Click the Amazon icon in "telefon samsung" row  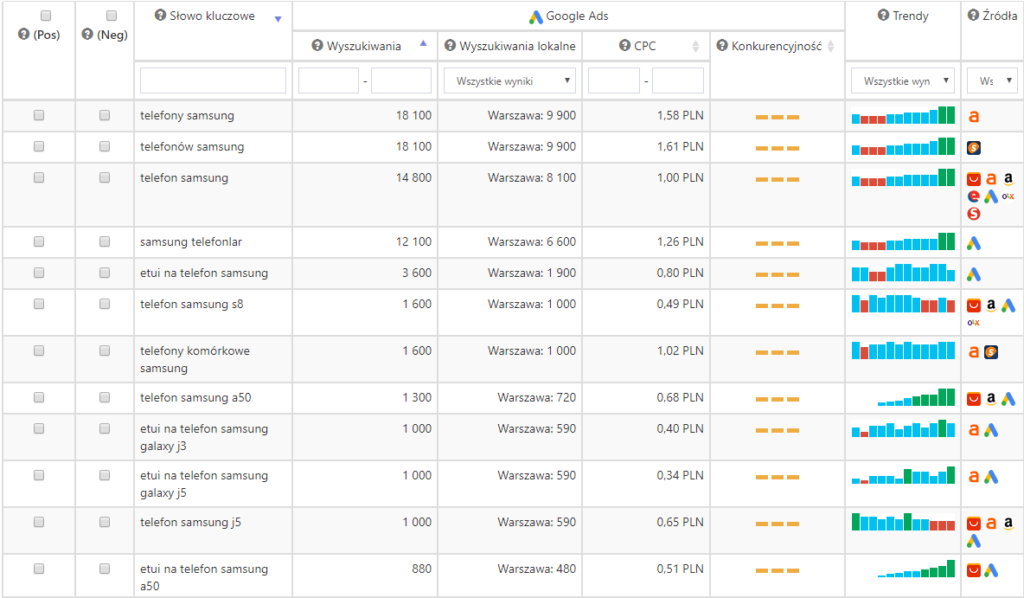(x=1008, y=178)
